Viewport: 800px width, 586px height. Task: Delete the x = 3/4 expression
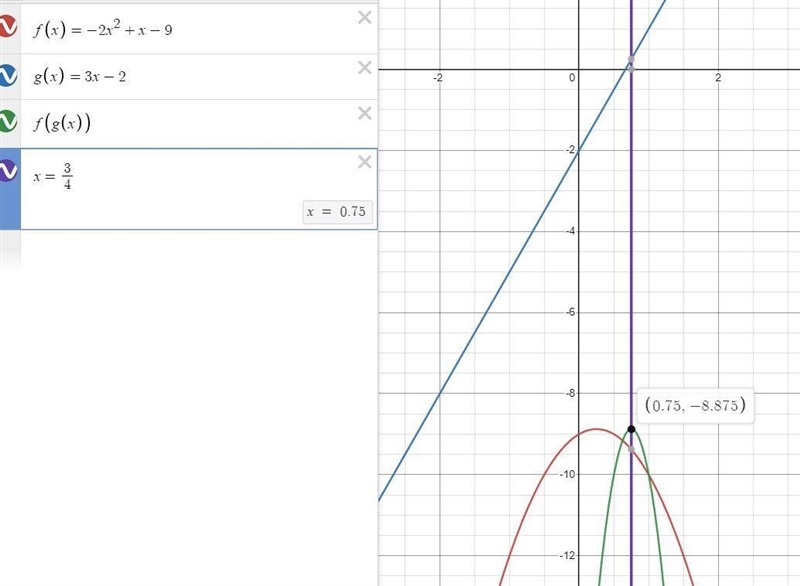364,162
